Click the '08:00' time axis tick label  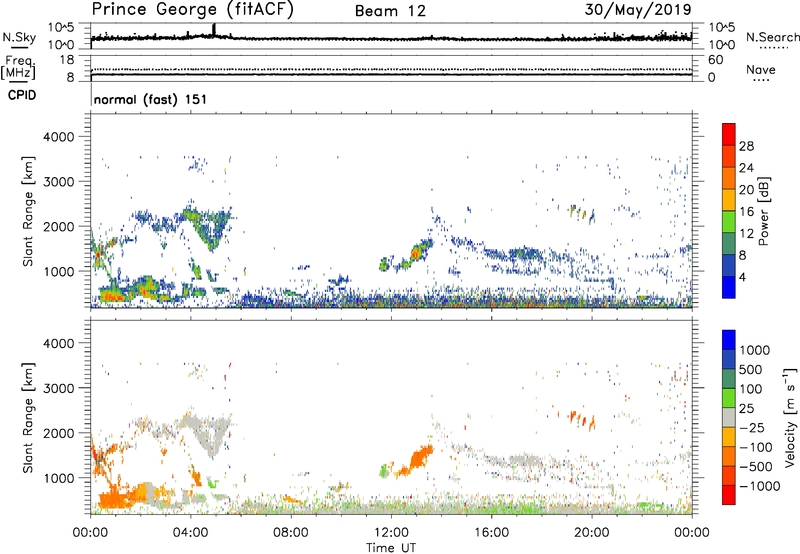click(291, 532)
